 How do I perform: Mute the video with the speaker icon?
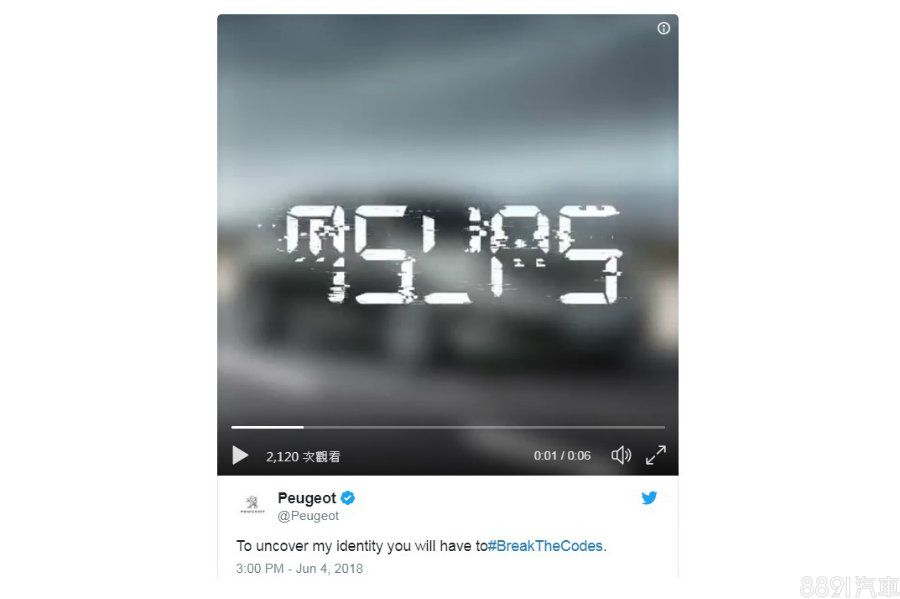click(621, 456)
